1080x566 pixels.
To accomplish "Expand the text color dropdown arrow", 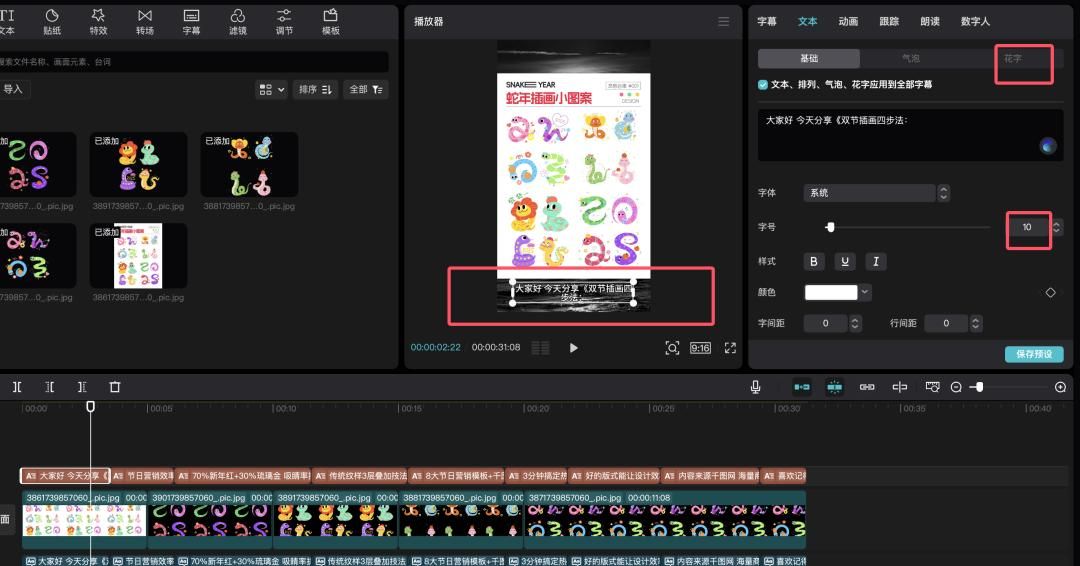I will tap(865, 293).
